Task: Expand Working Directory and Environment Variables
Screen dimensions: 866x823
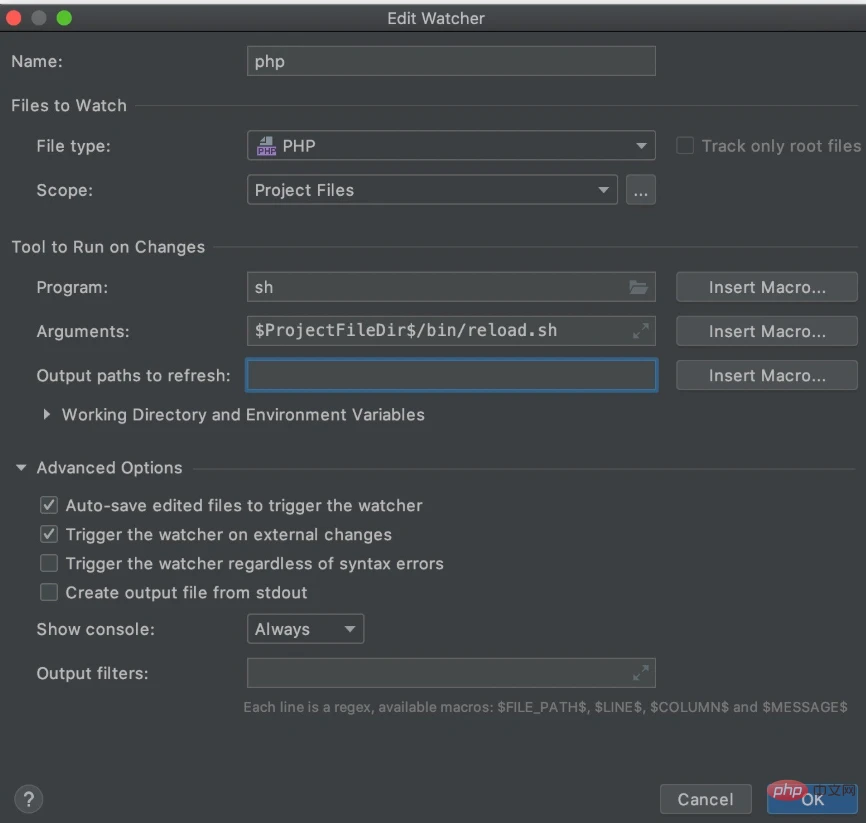Action: tap(47, 414)
